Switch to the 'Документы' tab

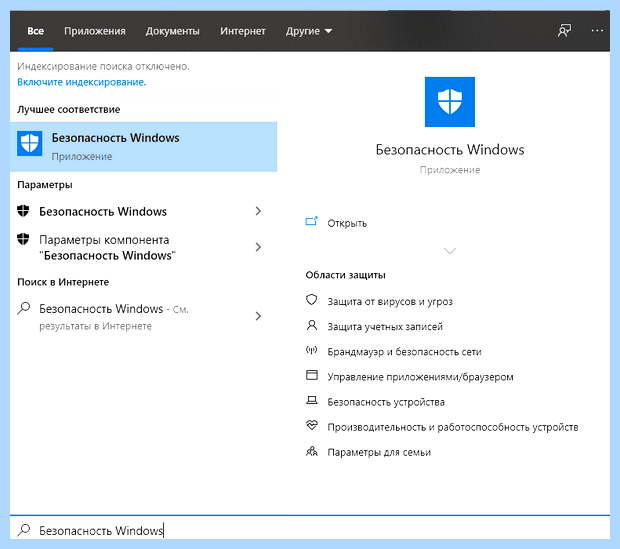click(x=172, y=31)
